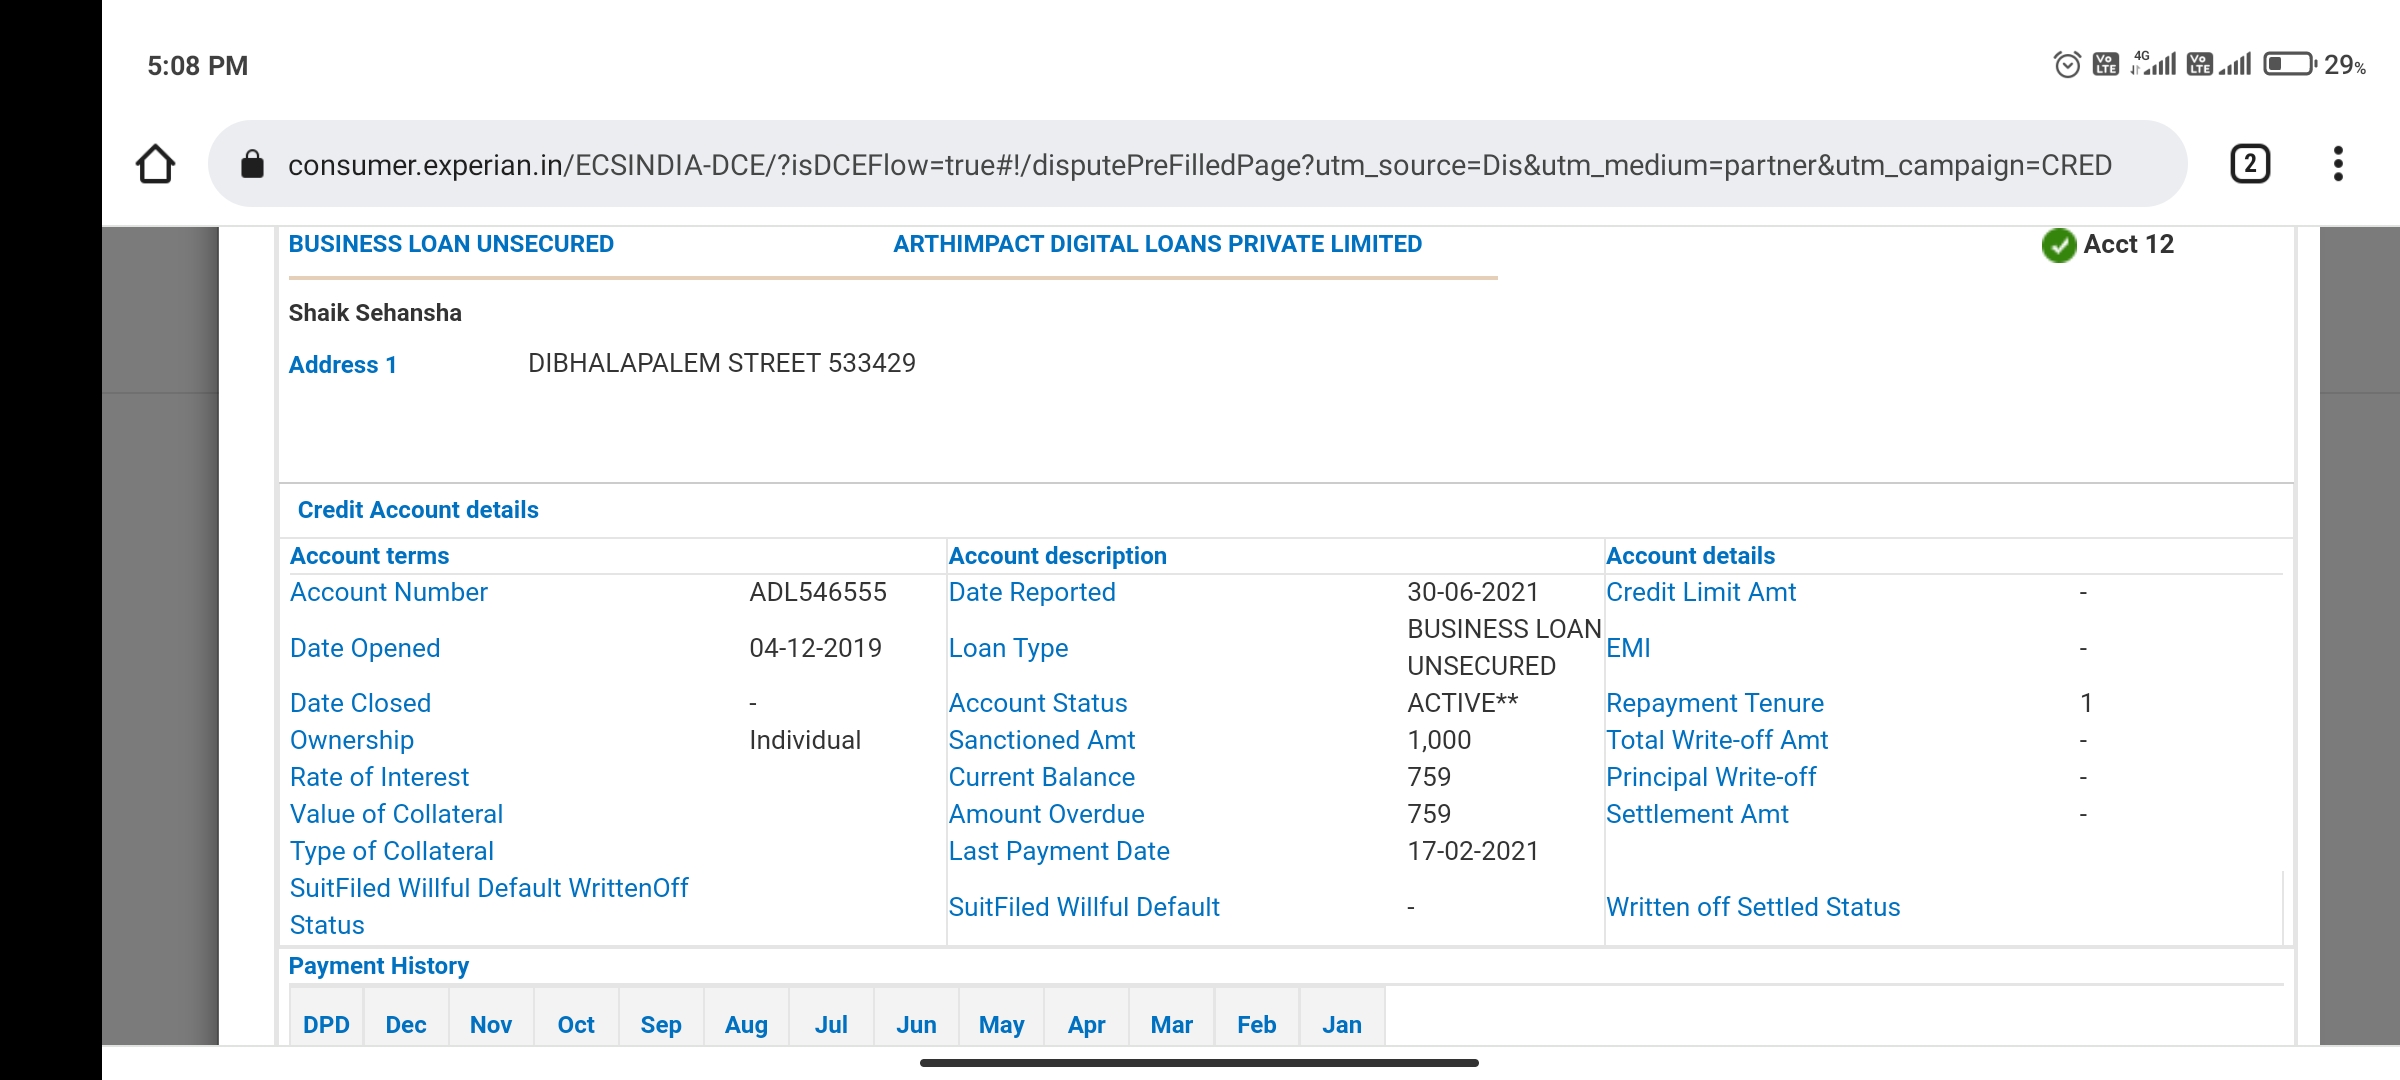
Task: Tap the 4G signal strength icon
Action: 2154,65
